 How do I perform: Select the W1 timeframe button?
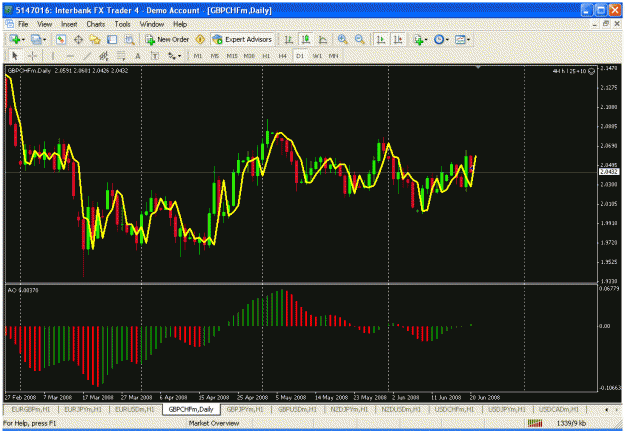317,56
